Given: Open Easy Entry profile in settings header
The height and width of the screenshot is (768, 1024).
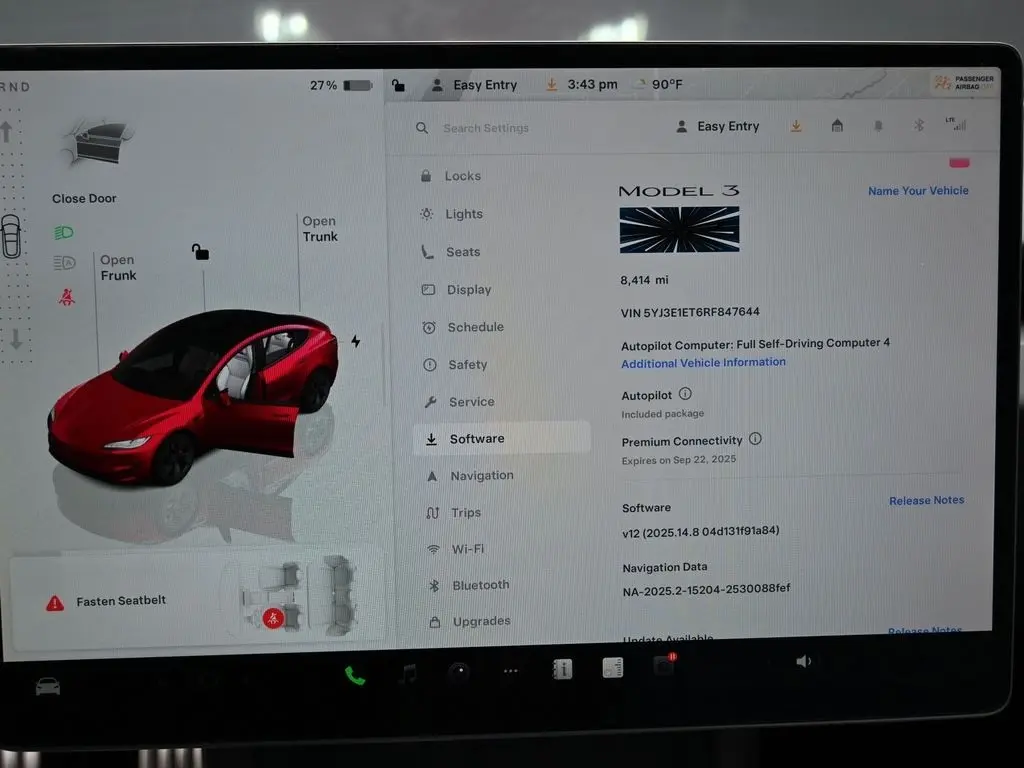Looking at the screenshot, I should [x=718, y=126].
